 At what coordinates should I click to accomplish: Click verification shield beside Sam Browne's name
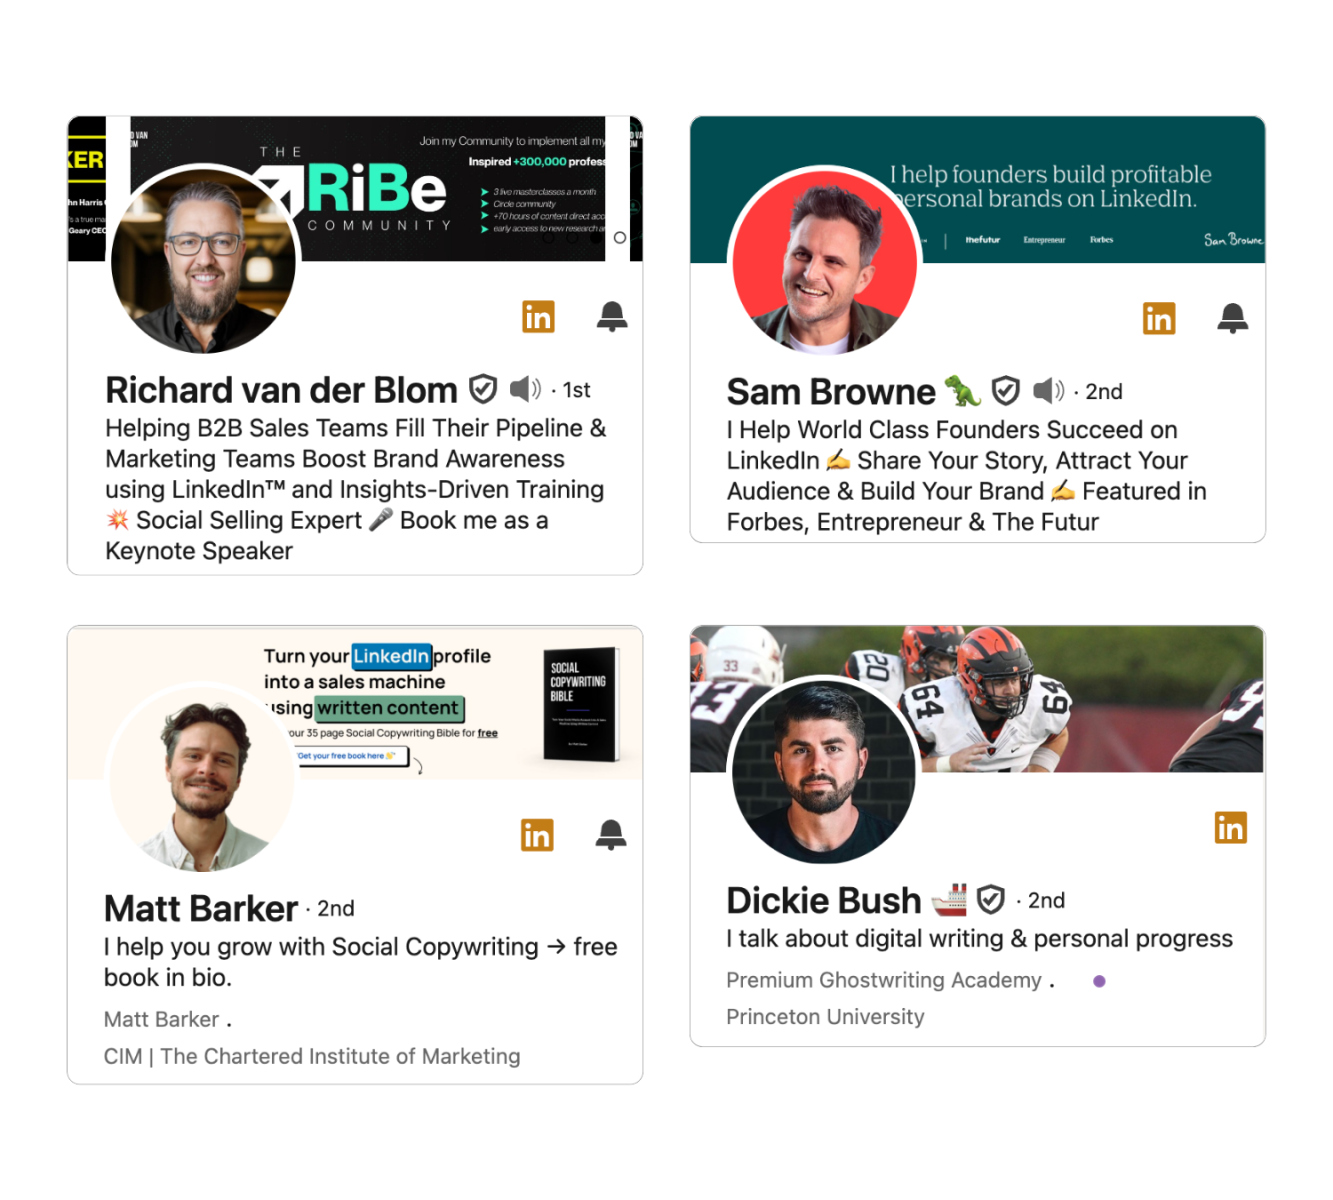click(1006, 391)
